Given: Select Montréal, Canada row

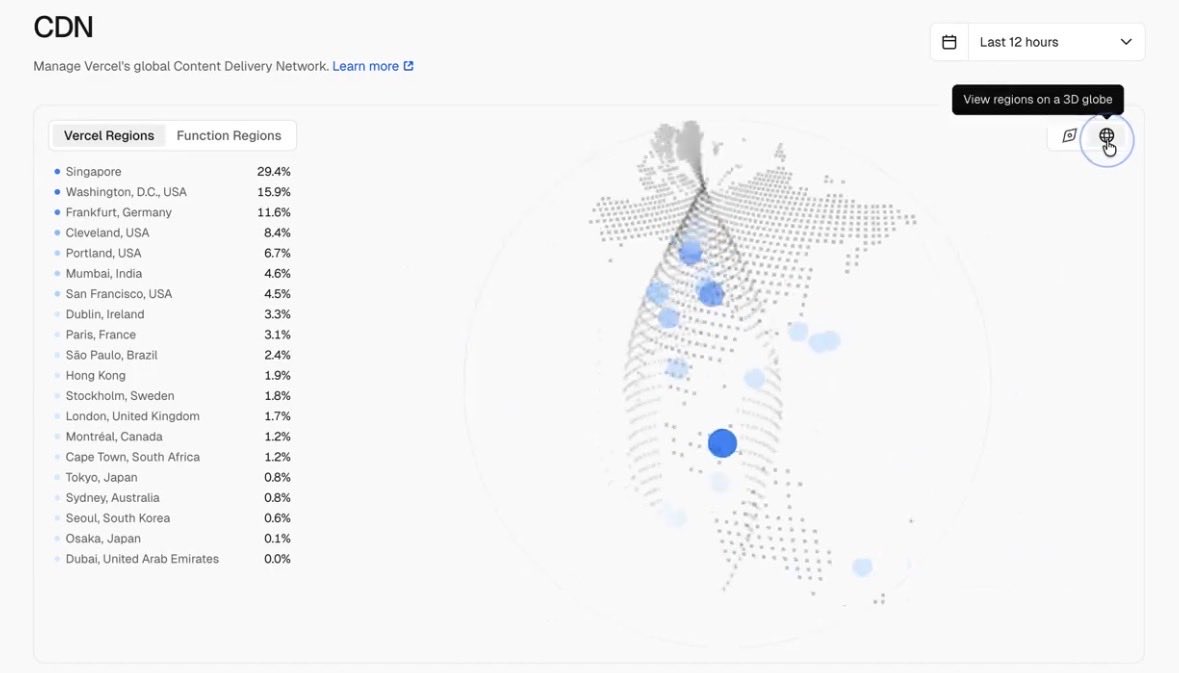Looking at the screenshot, I should pyautogui.click(x=172, y=436).
